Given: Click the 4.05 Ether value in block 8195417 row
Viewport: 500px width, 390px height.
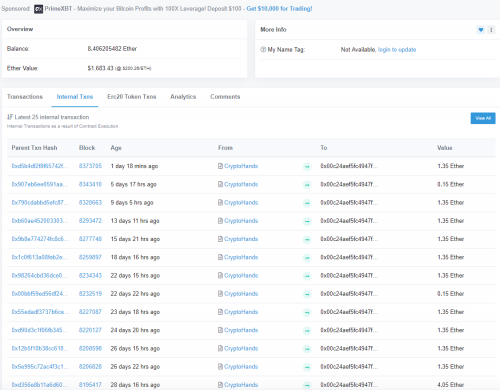Looking at the screenshot, I should coord(451,385).
